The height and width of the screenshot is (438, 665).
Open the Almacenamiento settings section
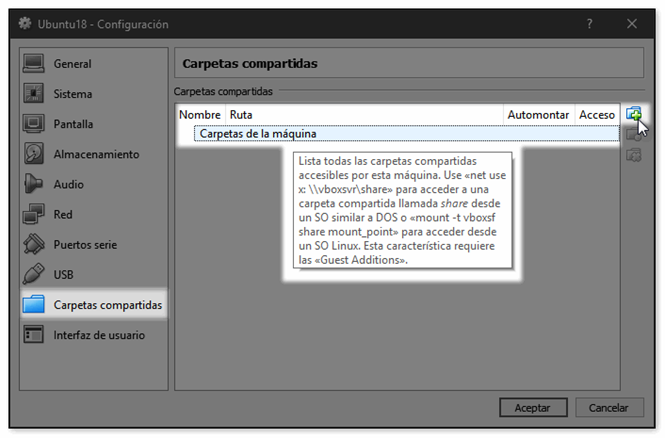[94, 154]
